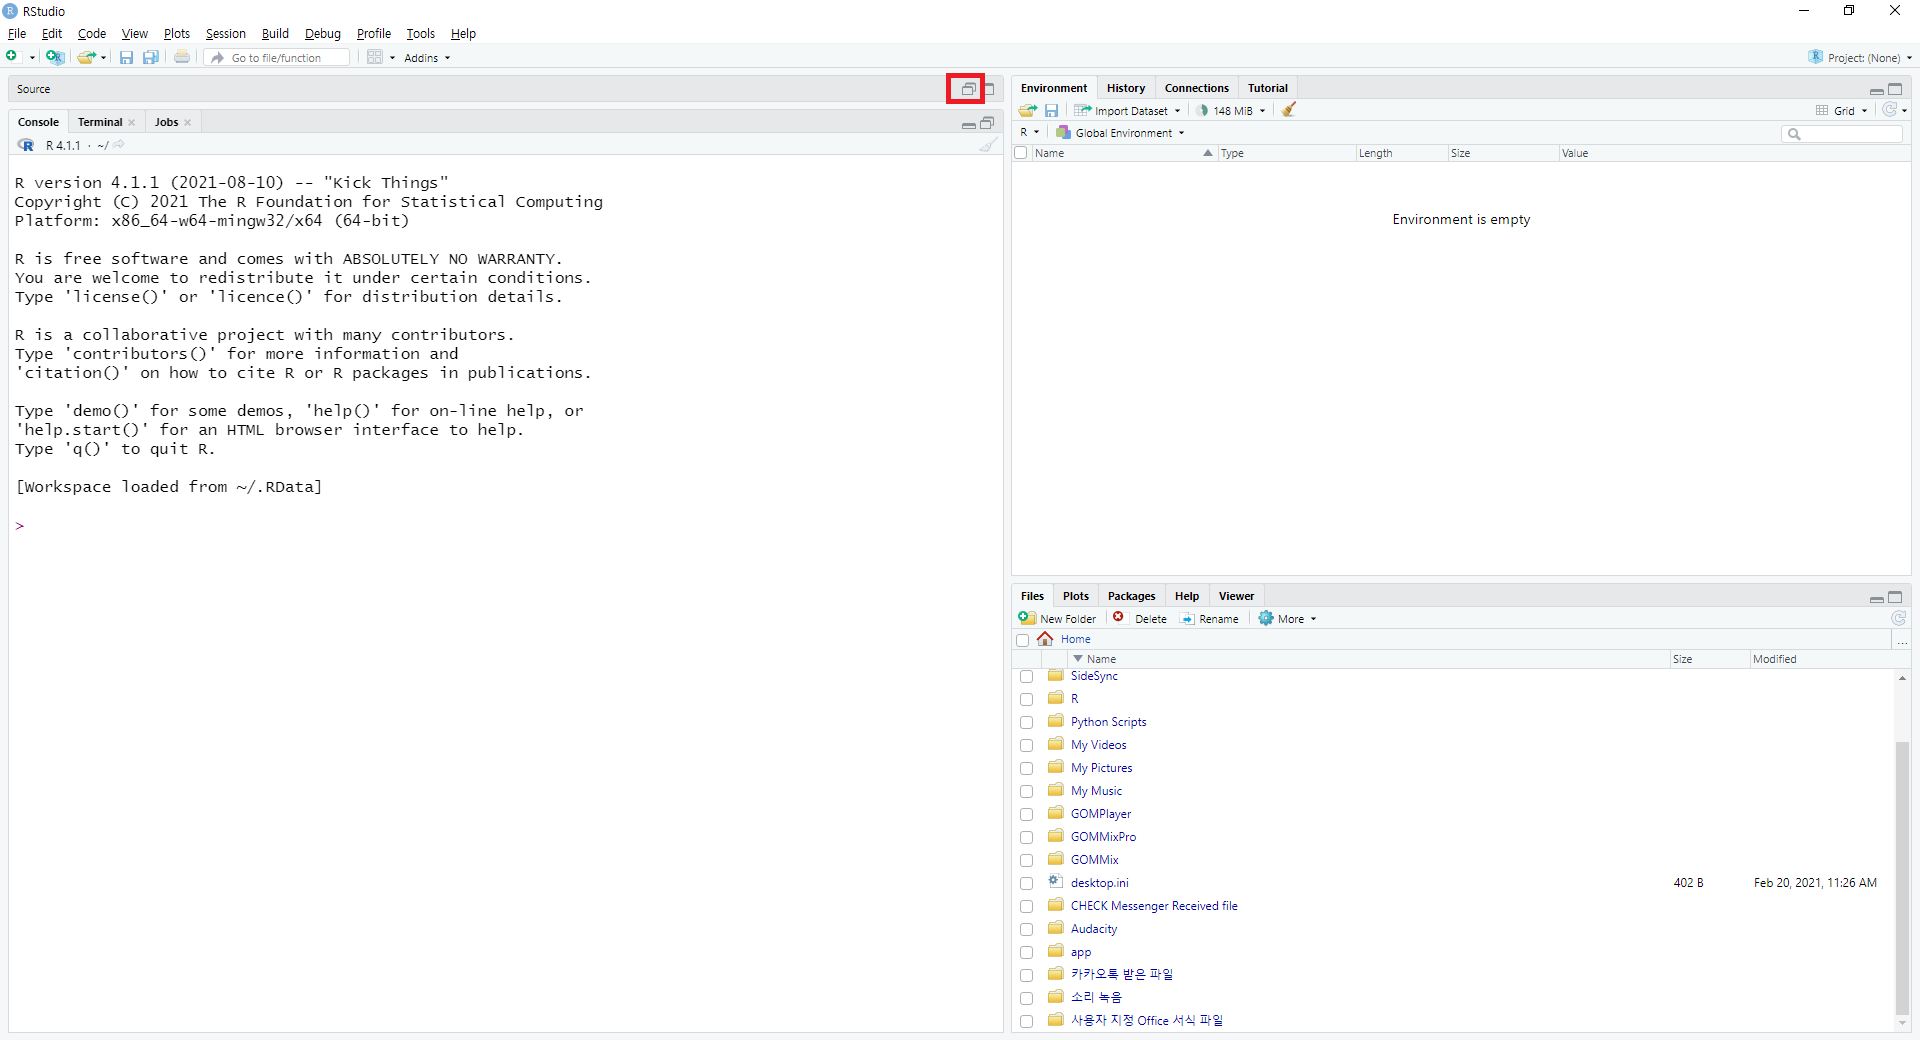Save all open documents

[x=151, y=57]
